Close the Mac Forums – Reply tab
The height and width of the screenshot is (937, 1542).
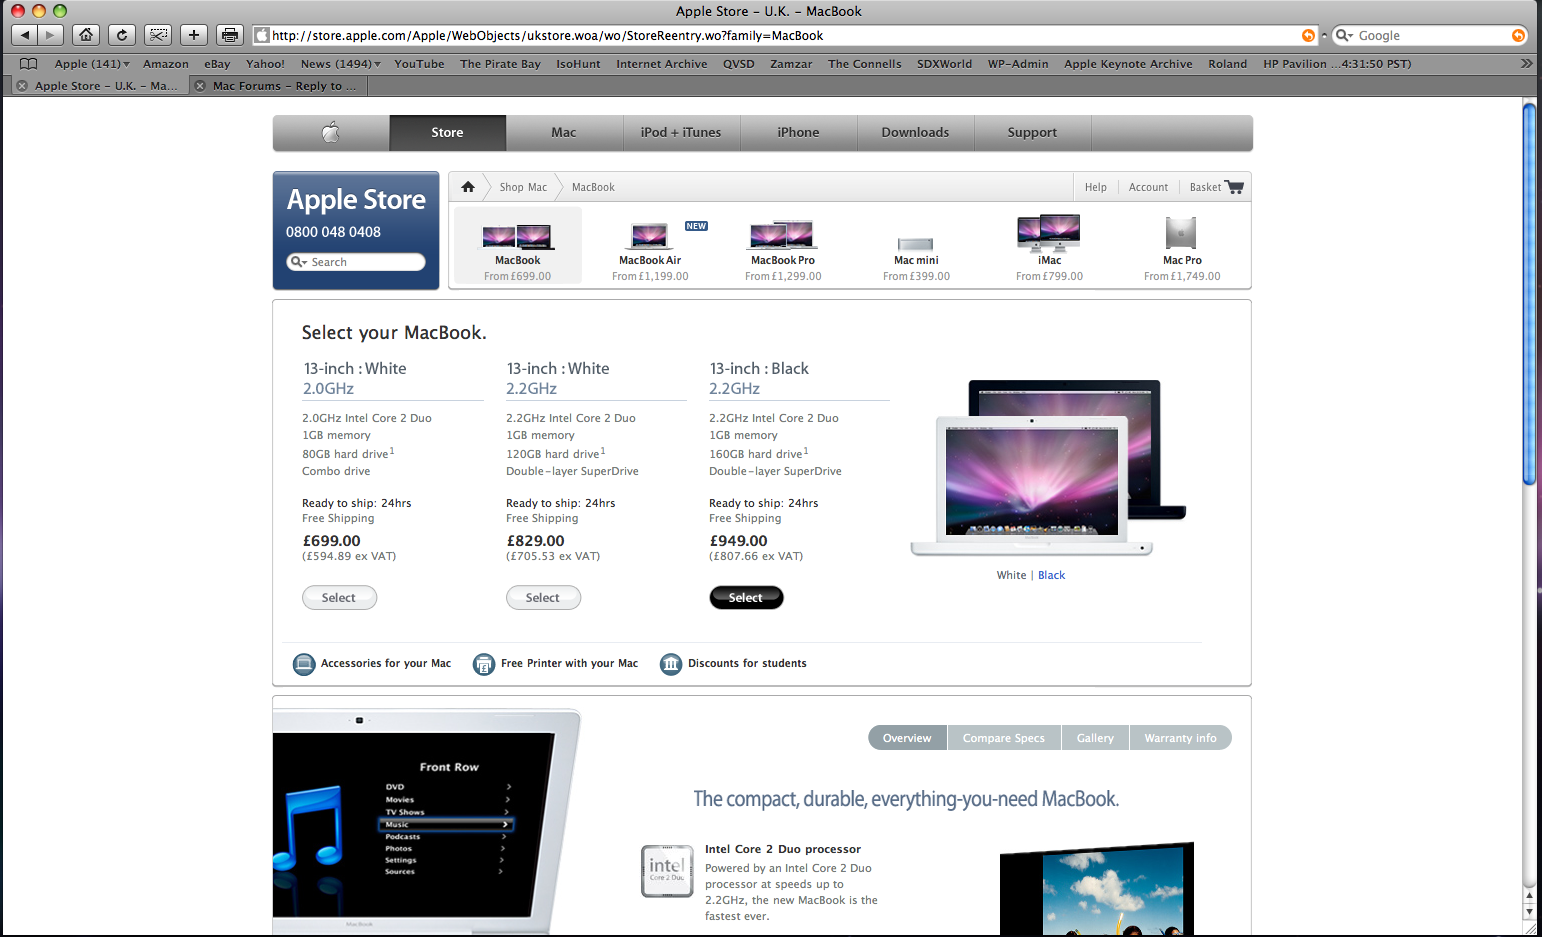coord(200,86)
